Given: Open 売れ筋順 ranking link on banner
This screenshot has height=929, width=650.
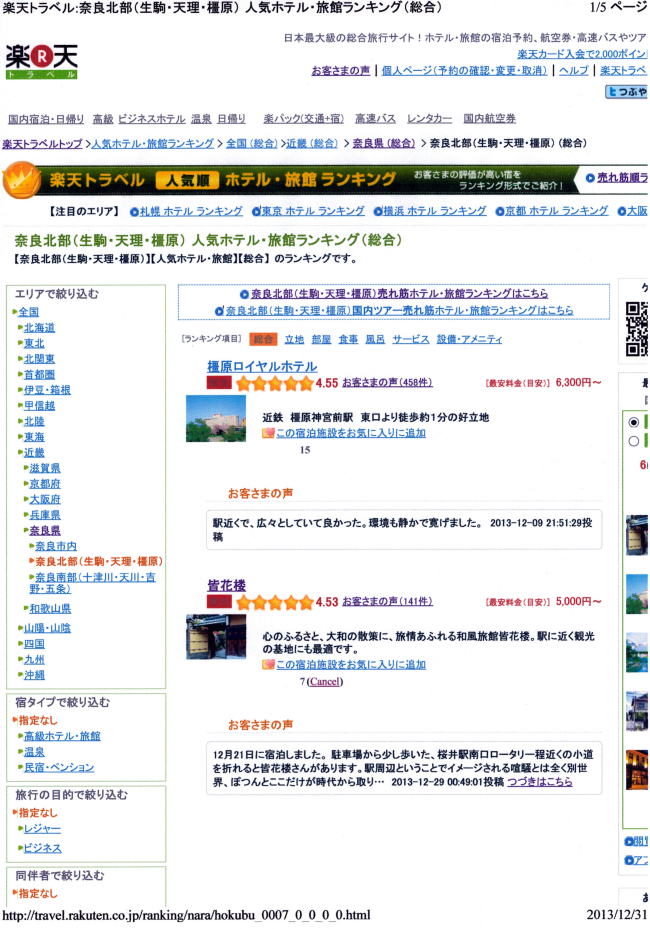Looking at the screenshot, I should coord(622,178).
